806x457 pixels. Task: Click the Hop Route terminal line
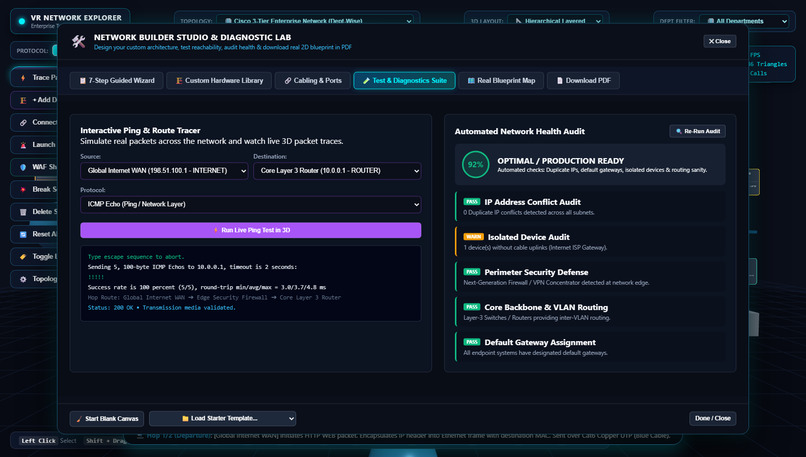click(214, 297)
